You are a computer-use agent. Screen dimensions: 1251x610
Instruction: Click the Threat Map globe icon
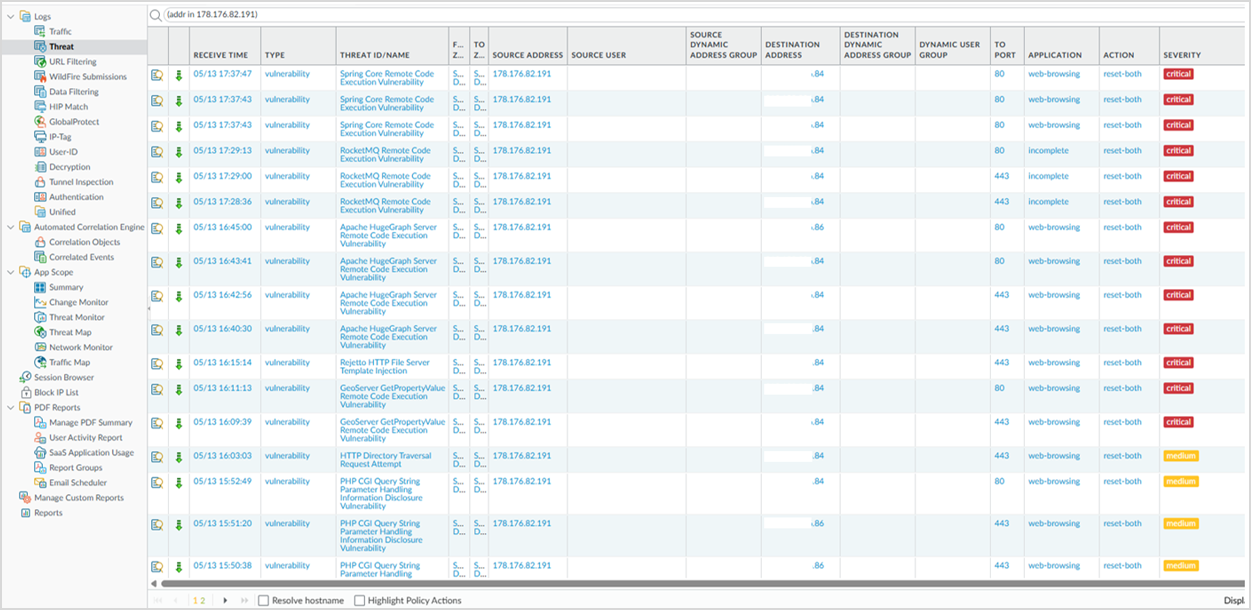point(40,333)
